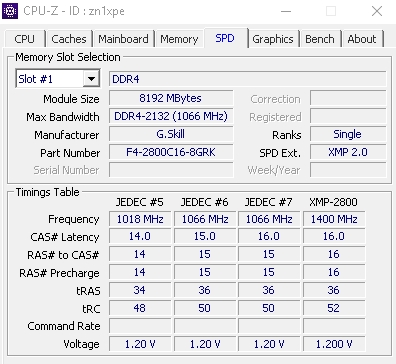Click the 14.0 CAS# Latency cell
The width and height of the screenshot is (396, 364).
(x=140, y=236)
